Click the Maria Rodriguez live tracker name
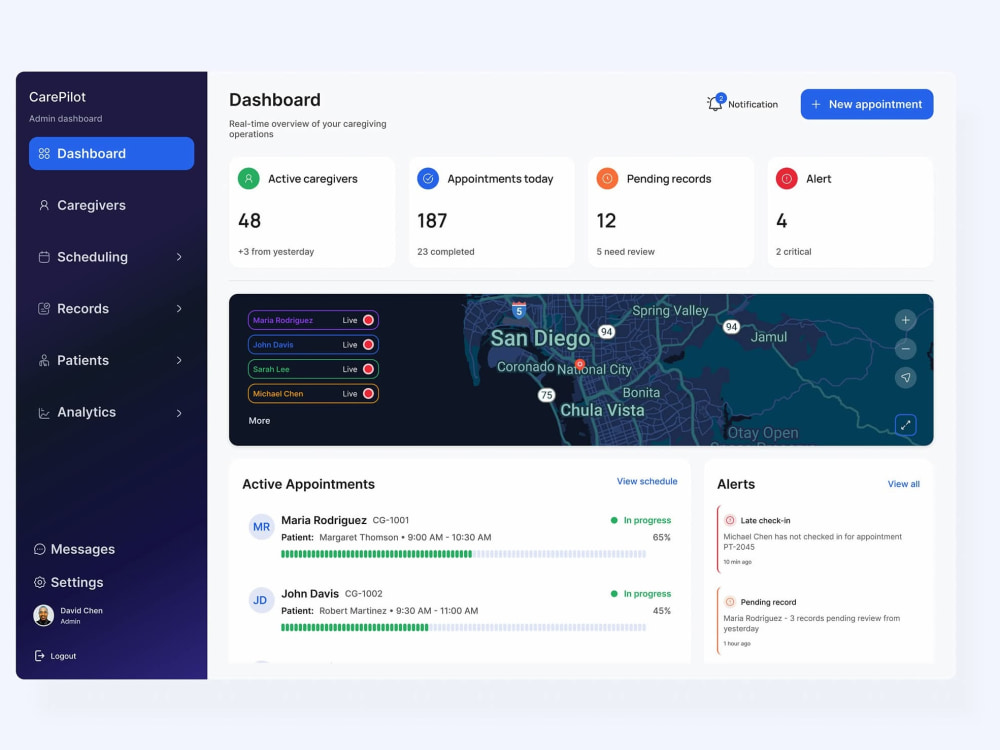 [x=283, y=320]
